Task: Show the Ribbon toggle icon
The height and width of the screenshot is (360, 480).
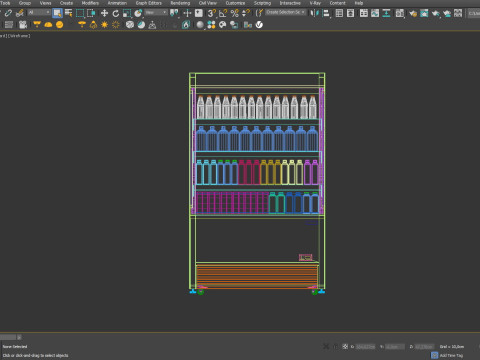Action: (364, 13)
